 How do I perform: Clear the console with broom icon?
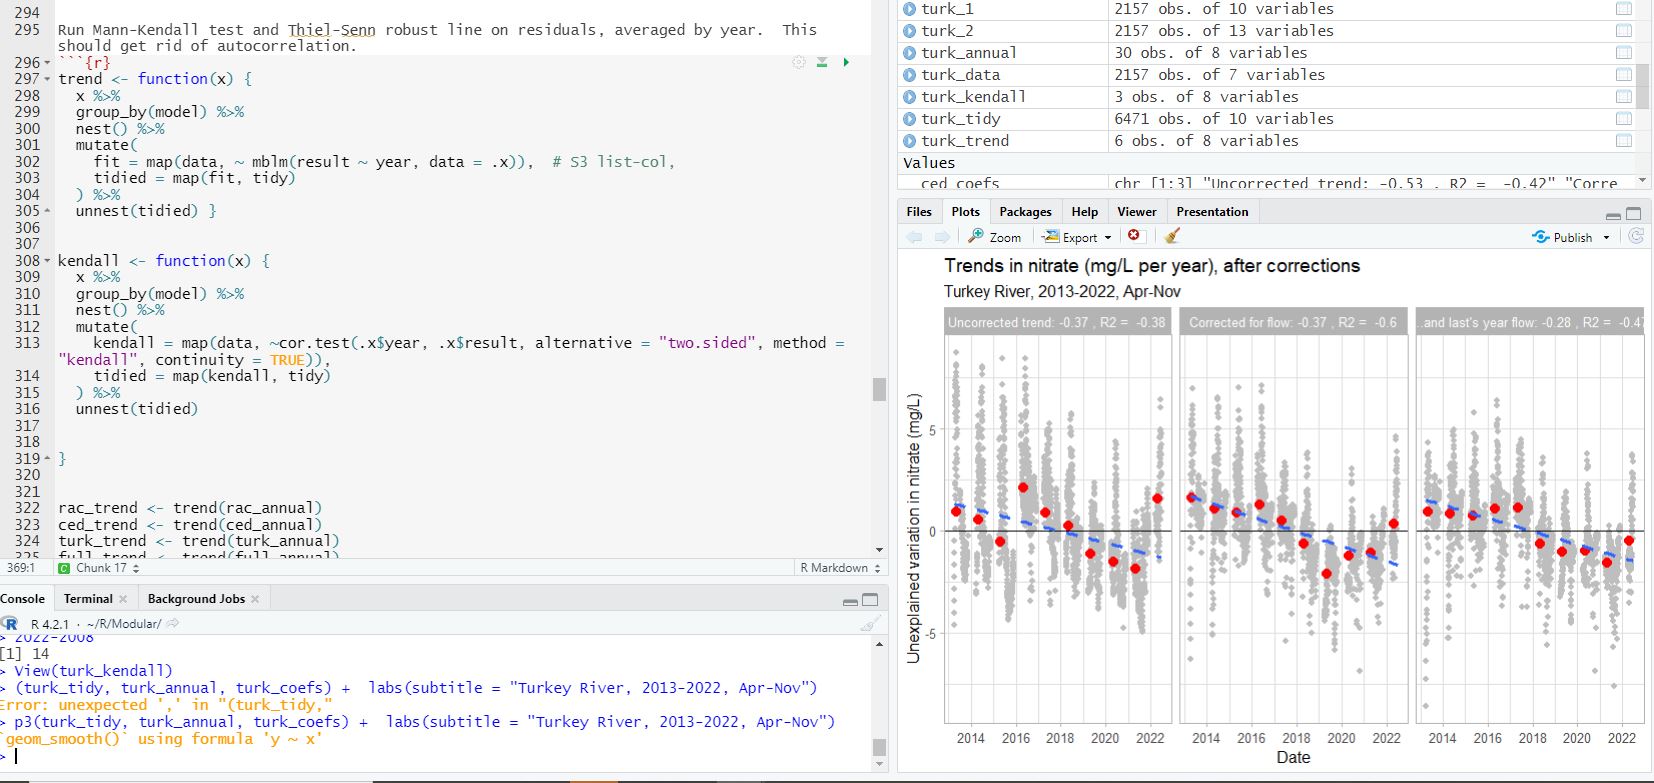pos(870,624)
